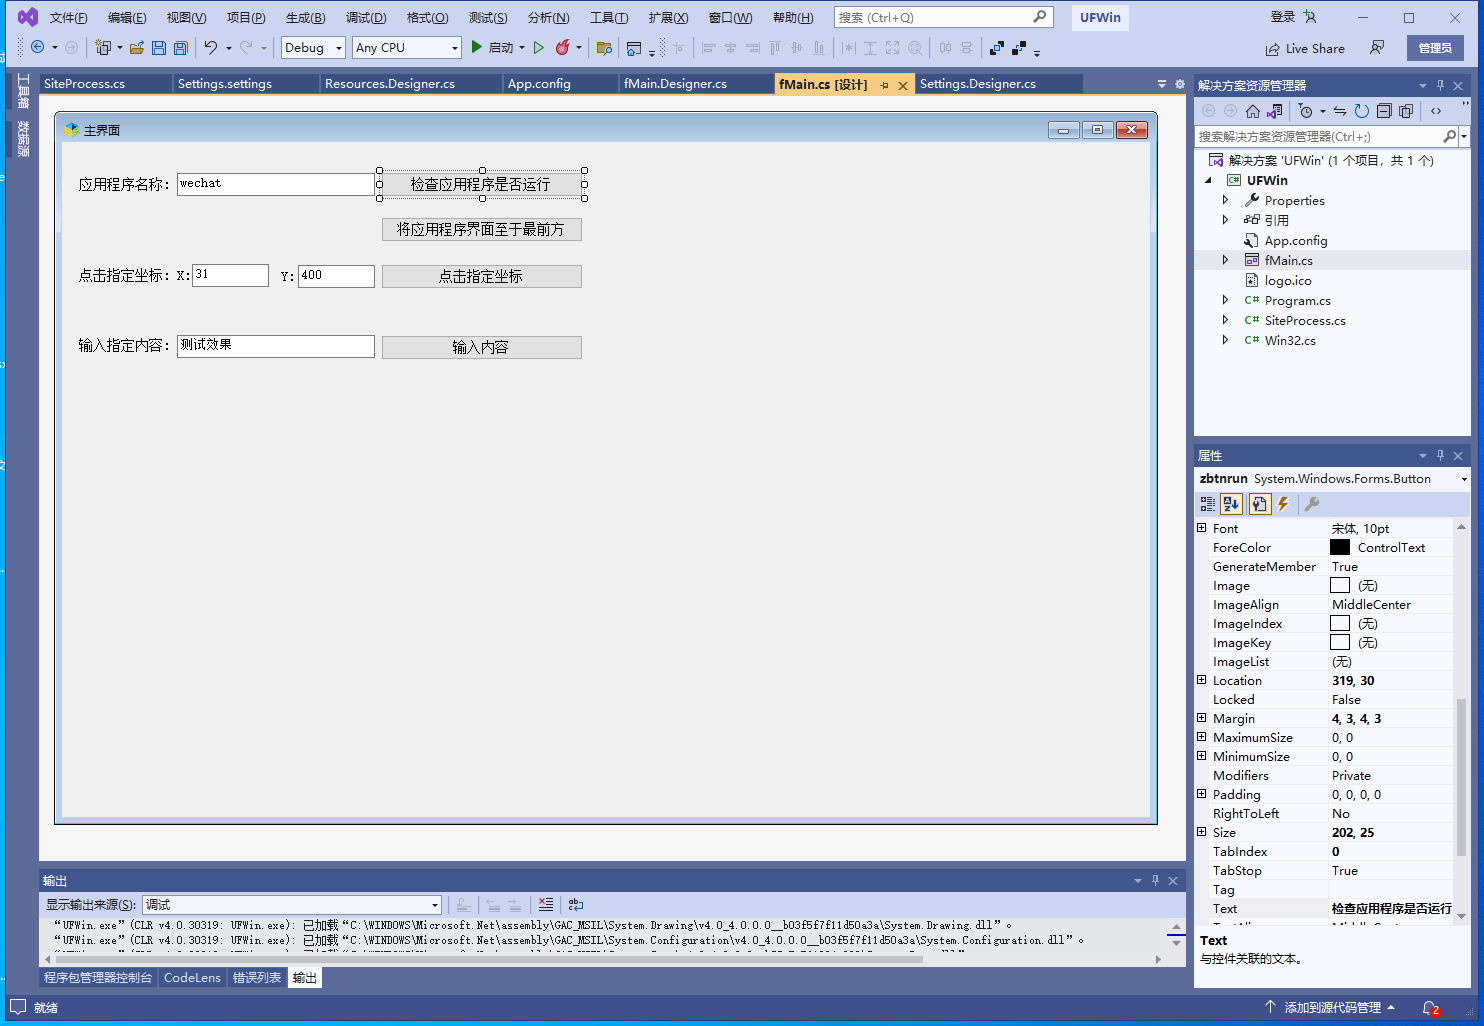Click the Find in Files folder icon
Viewport: 1484px width, 1026px height.
click(604, 47)
